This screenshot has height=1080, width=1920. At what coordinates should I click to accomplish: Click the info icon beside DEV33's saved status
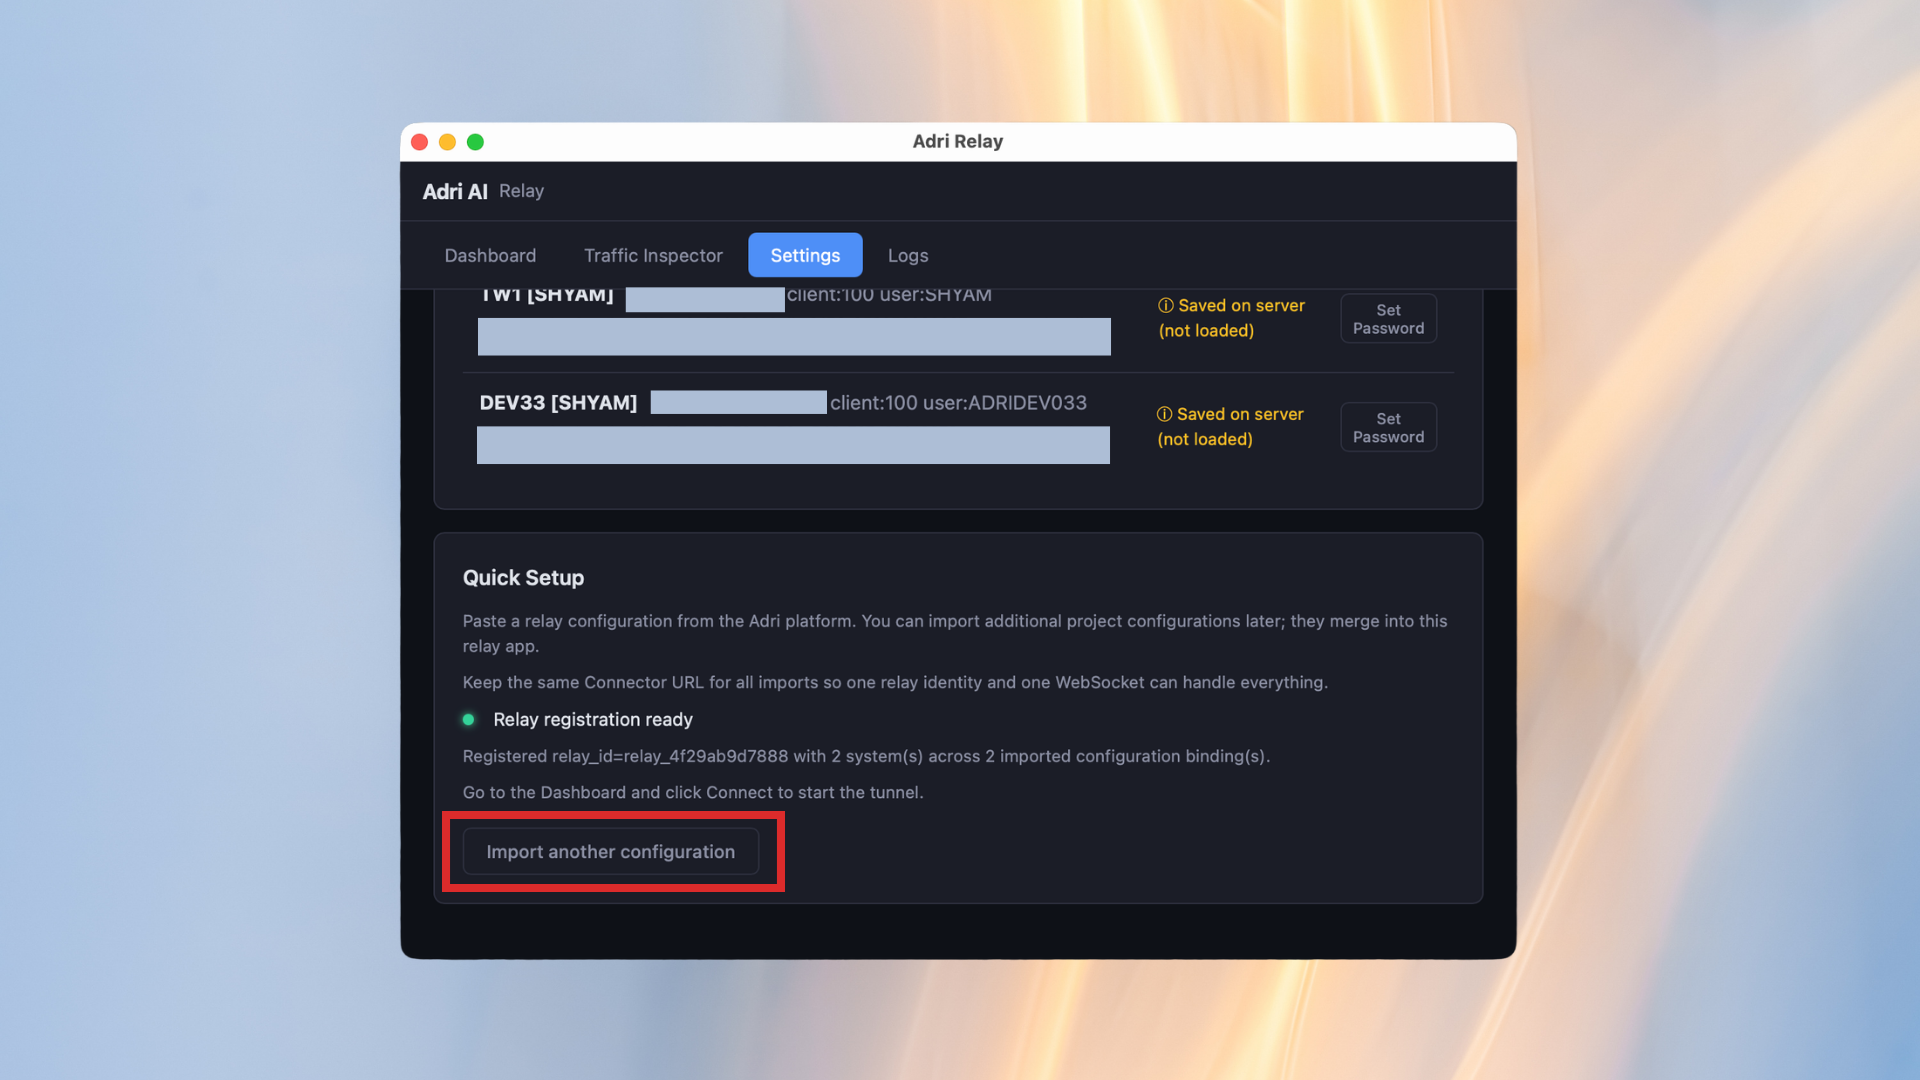[x=1164, y=414]
